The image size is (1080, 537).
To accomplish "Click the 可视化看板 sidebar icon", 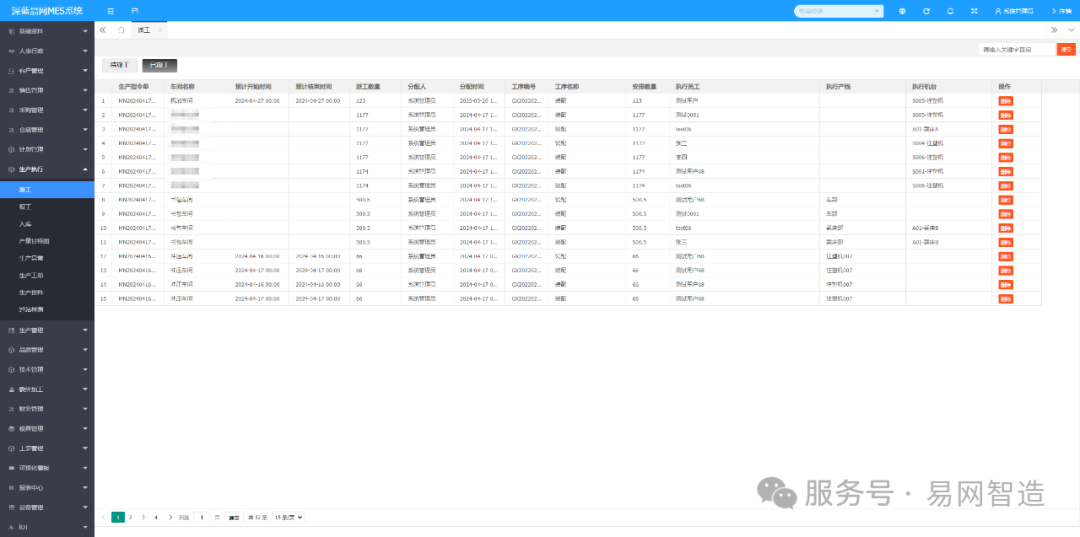I will pyautogui.click(x=11, y=468).
